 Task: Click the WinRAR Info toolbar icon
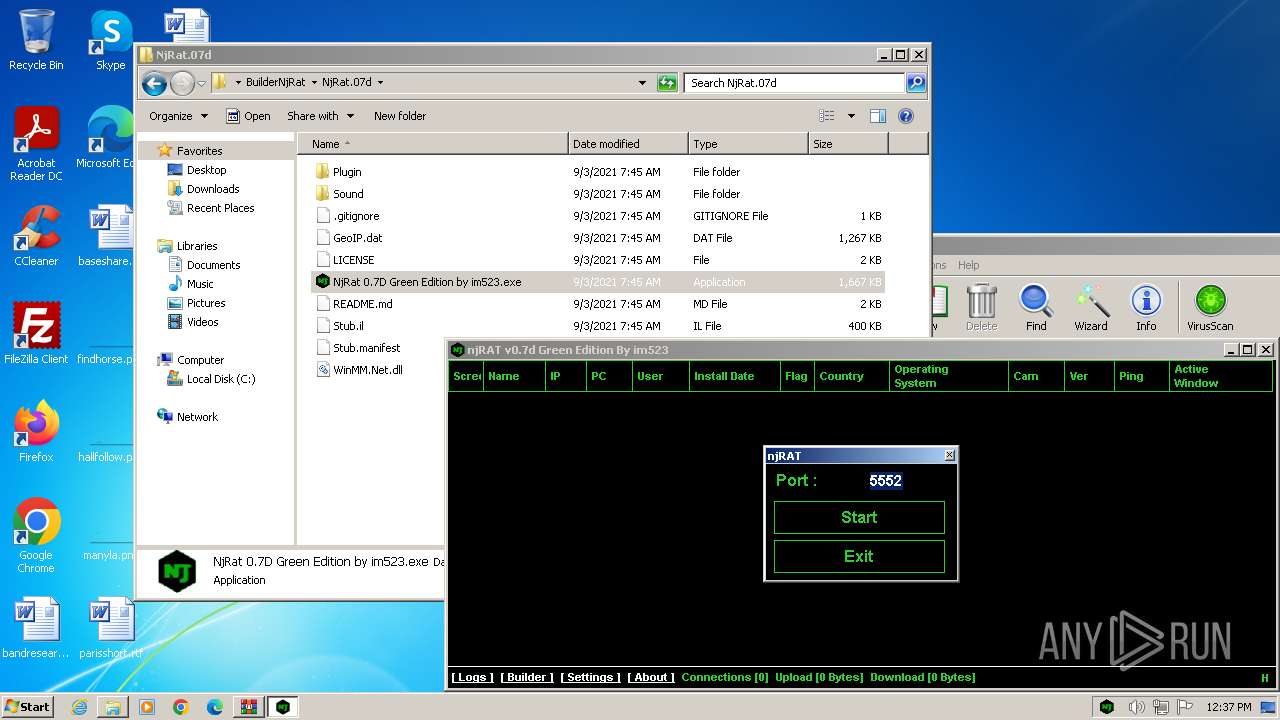(1146, 308)
